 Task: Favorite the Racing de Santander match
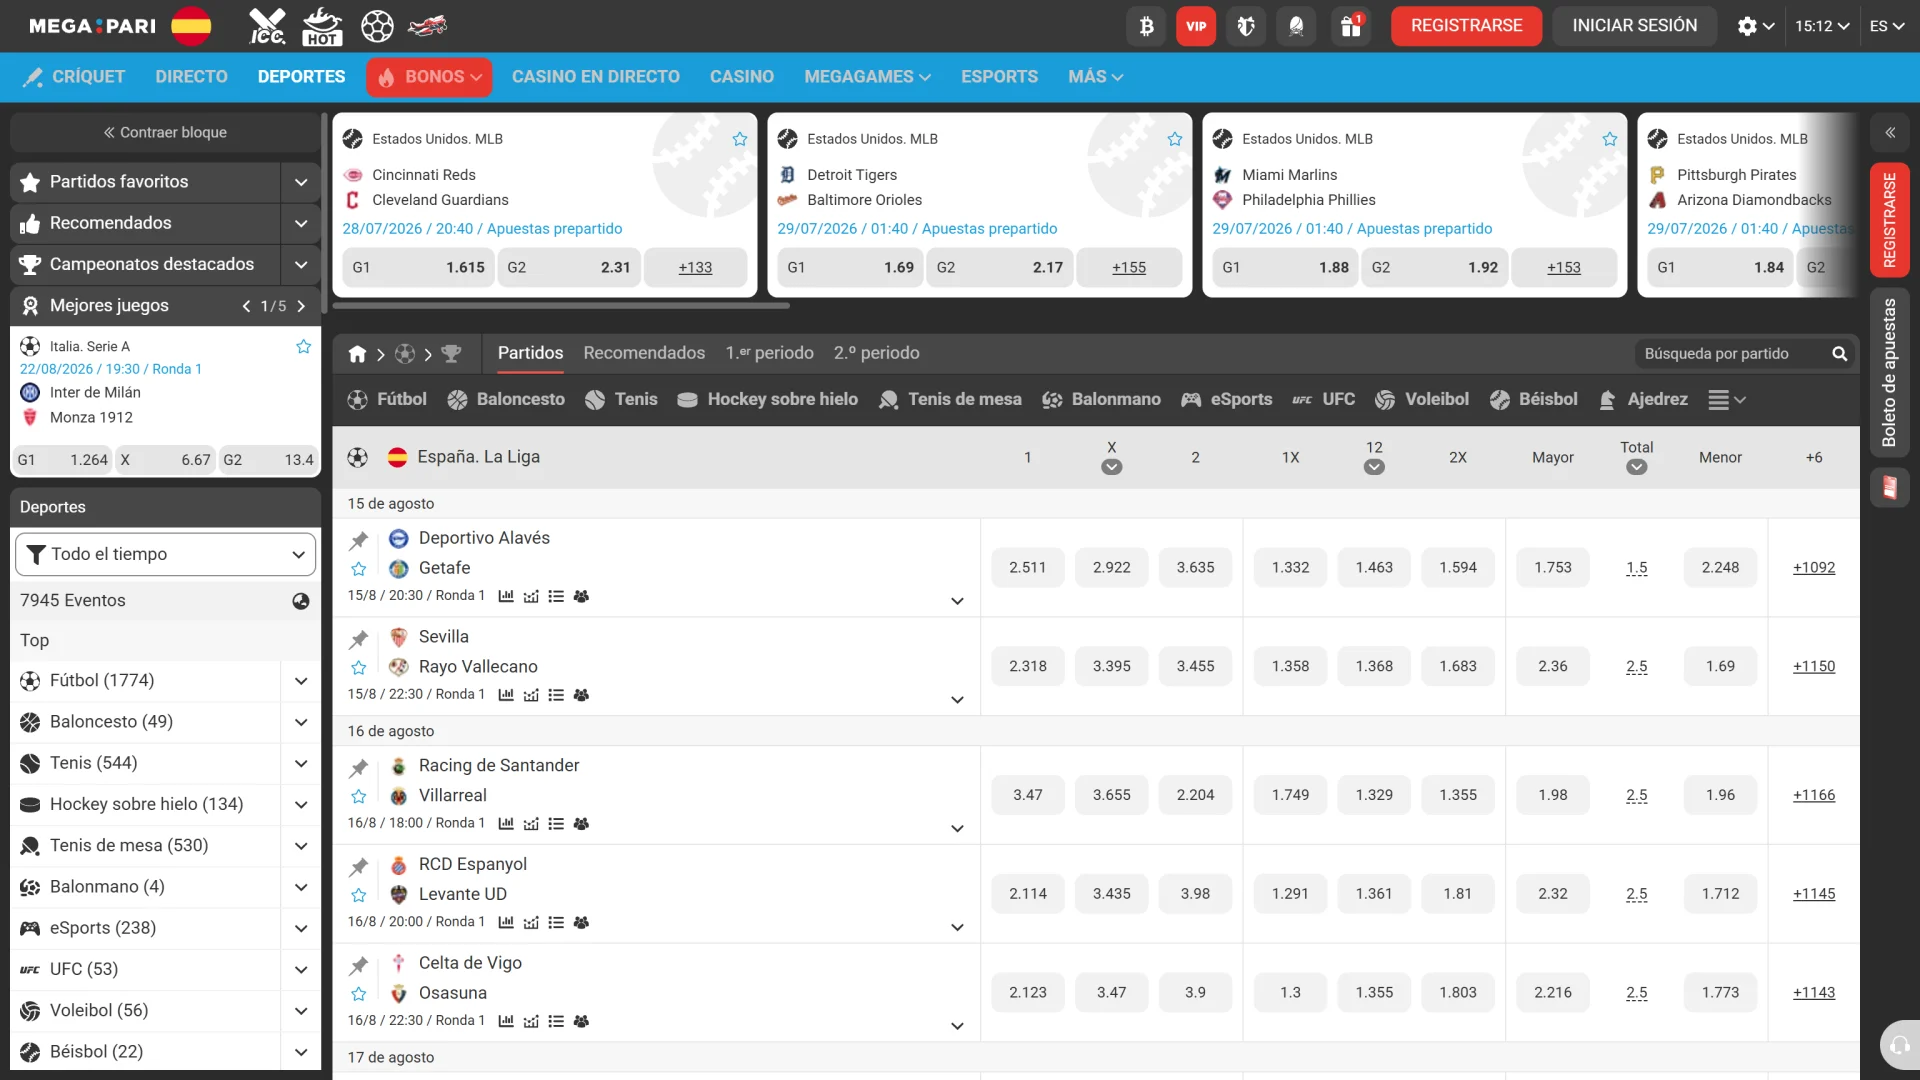(359, 797)
